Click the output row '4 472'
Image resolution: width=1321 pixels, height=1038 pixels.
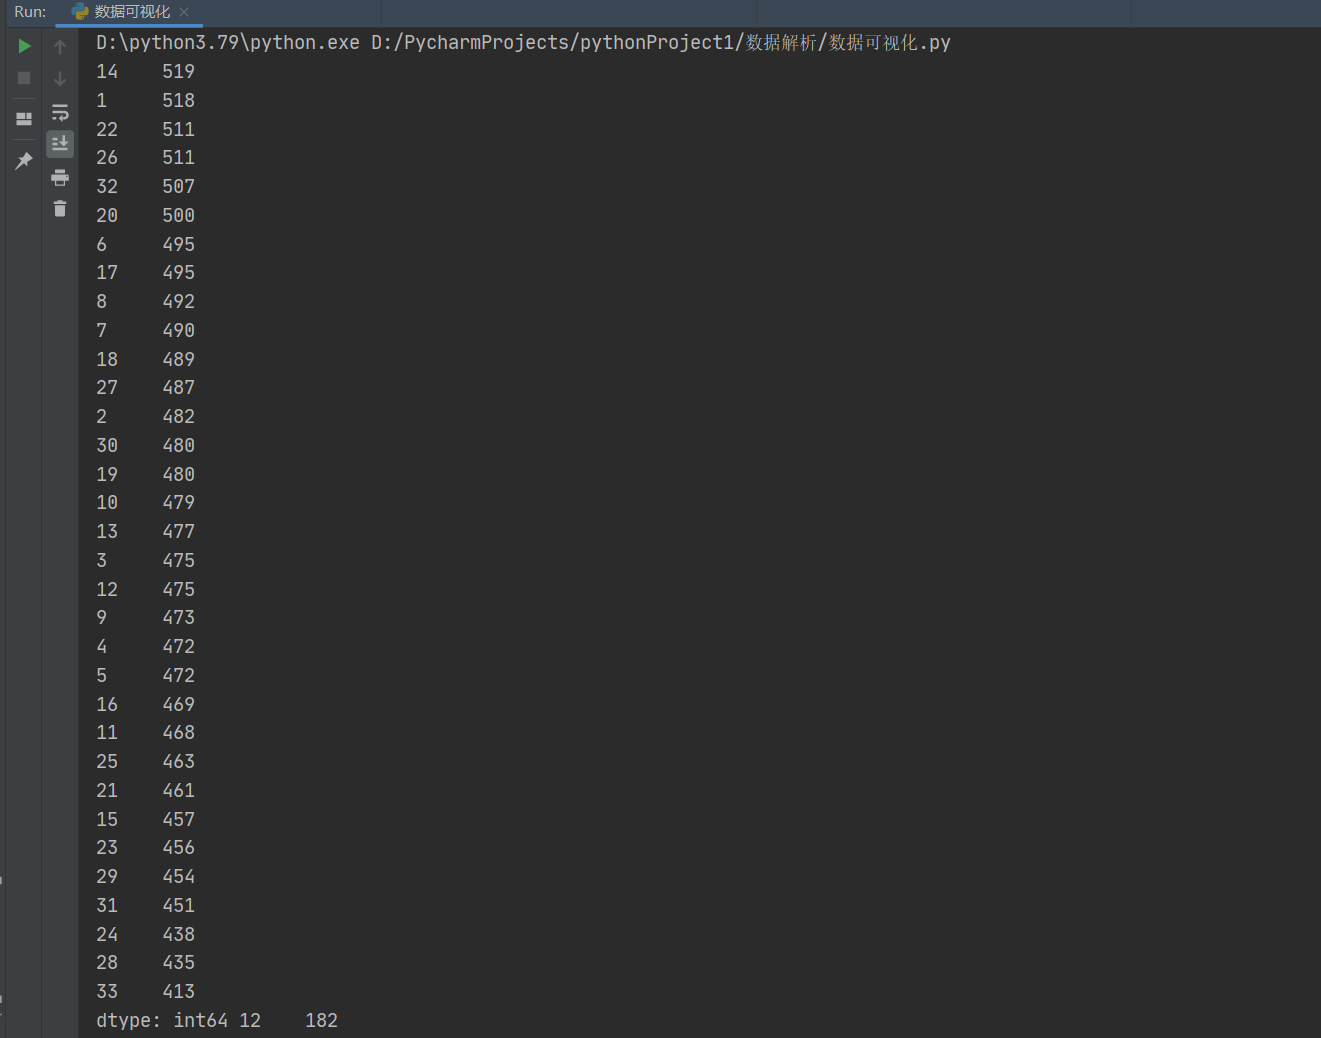[x=146, y=647]
